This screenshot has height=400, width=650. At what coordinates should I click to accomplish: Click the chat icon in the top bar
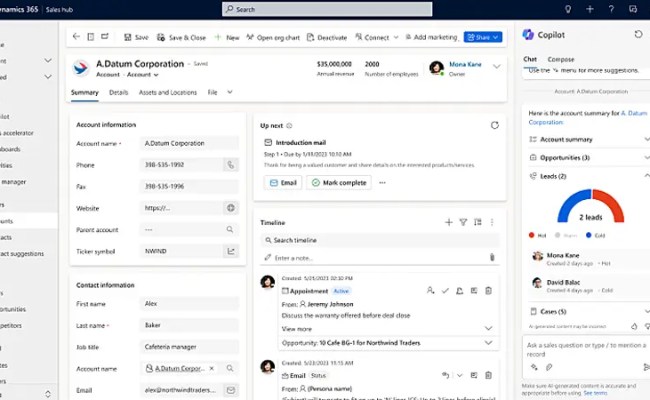(x=633, y=9)
